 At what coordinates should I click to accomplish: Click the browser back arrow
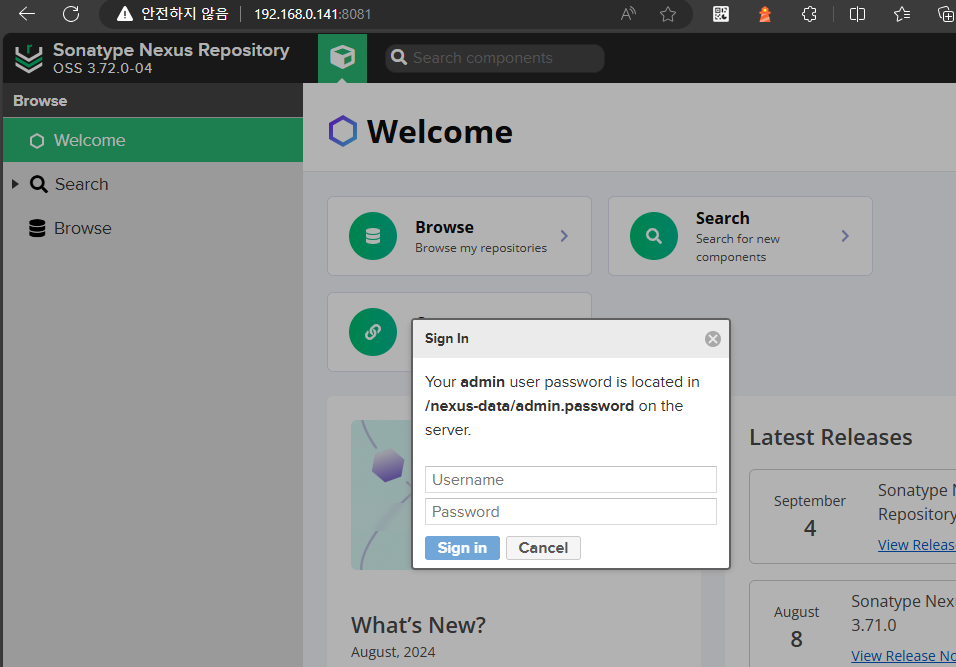[27, 13]
